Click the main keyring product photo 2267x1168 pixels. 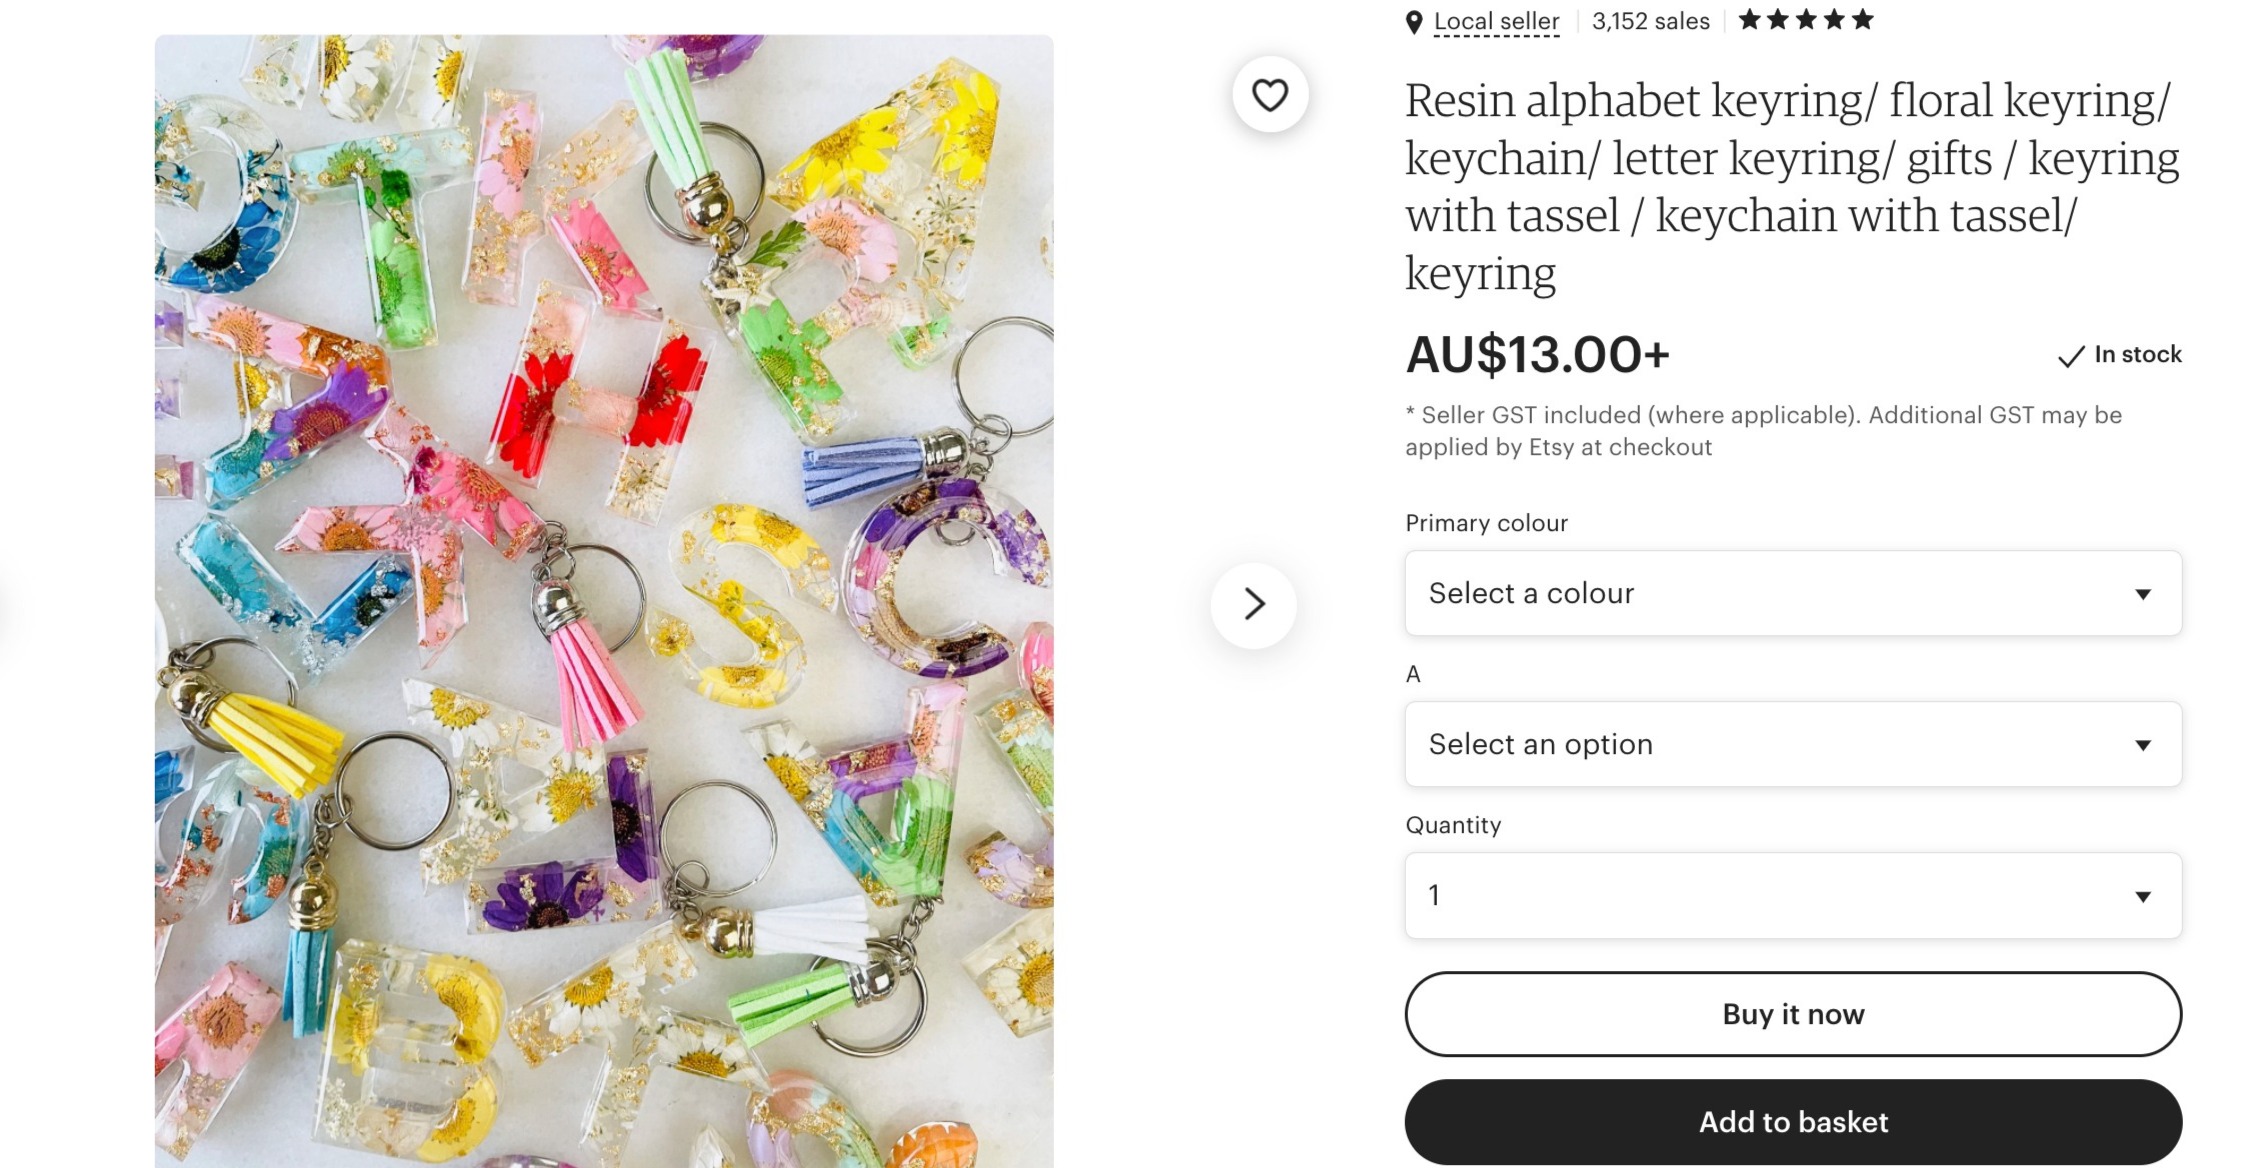tap(604, 601)
